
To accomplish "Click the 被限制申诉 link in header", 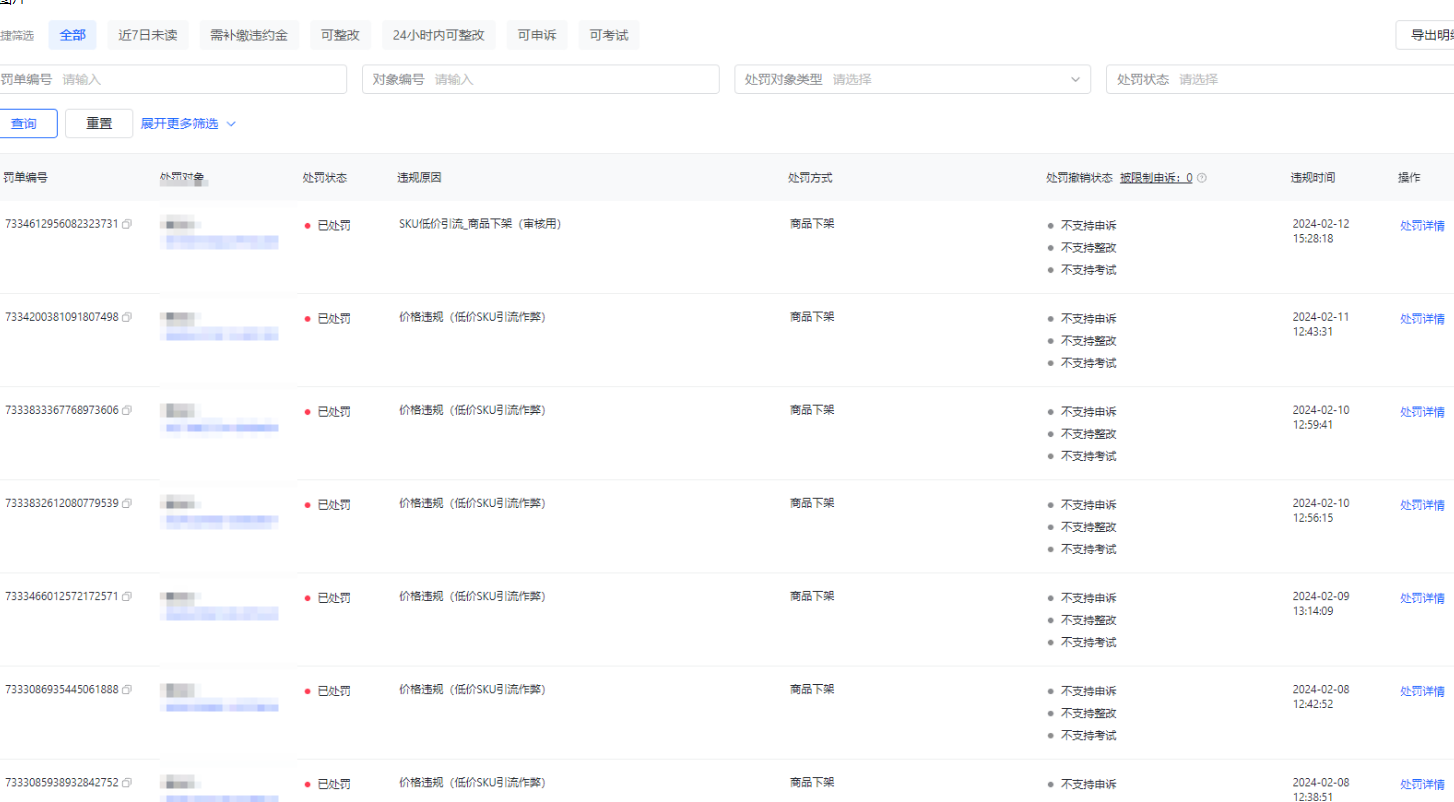I will (x=1155, y=178).
